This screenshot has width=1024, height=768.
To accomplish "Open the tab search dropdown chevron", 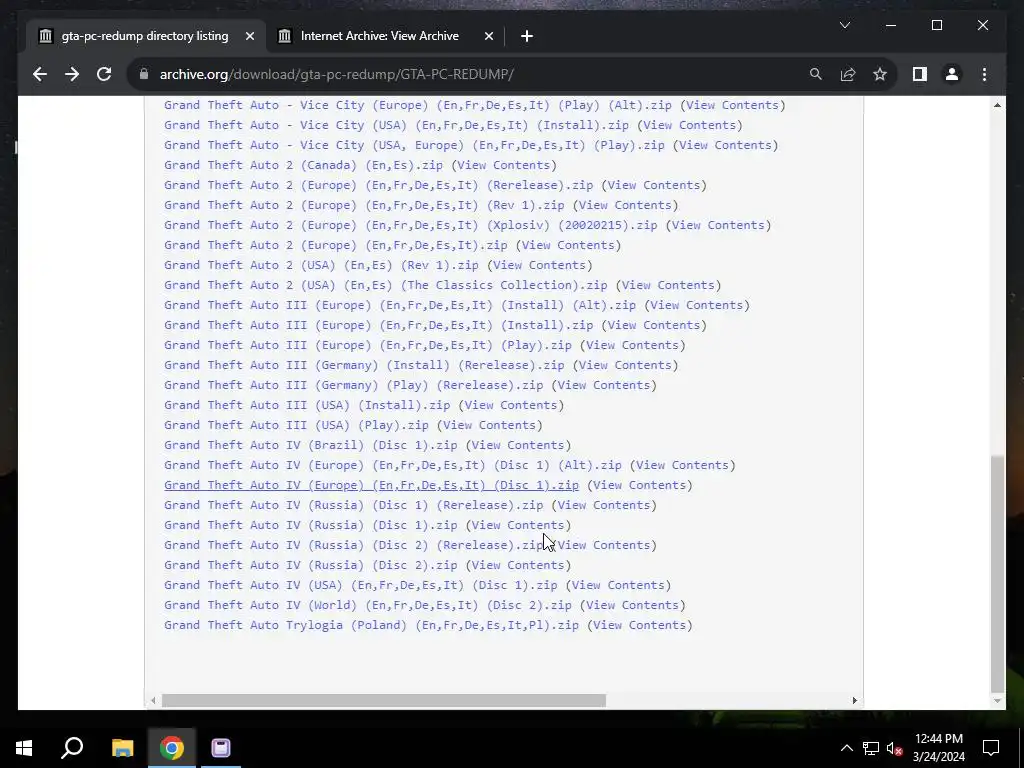I will [844, 25].
